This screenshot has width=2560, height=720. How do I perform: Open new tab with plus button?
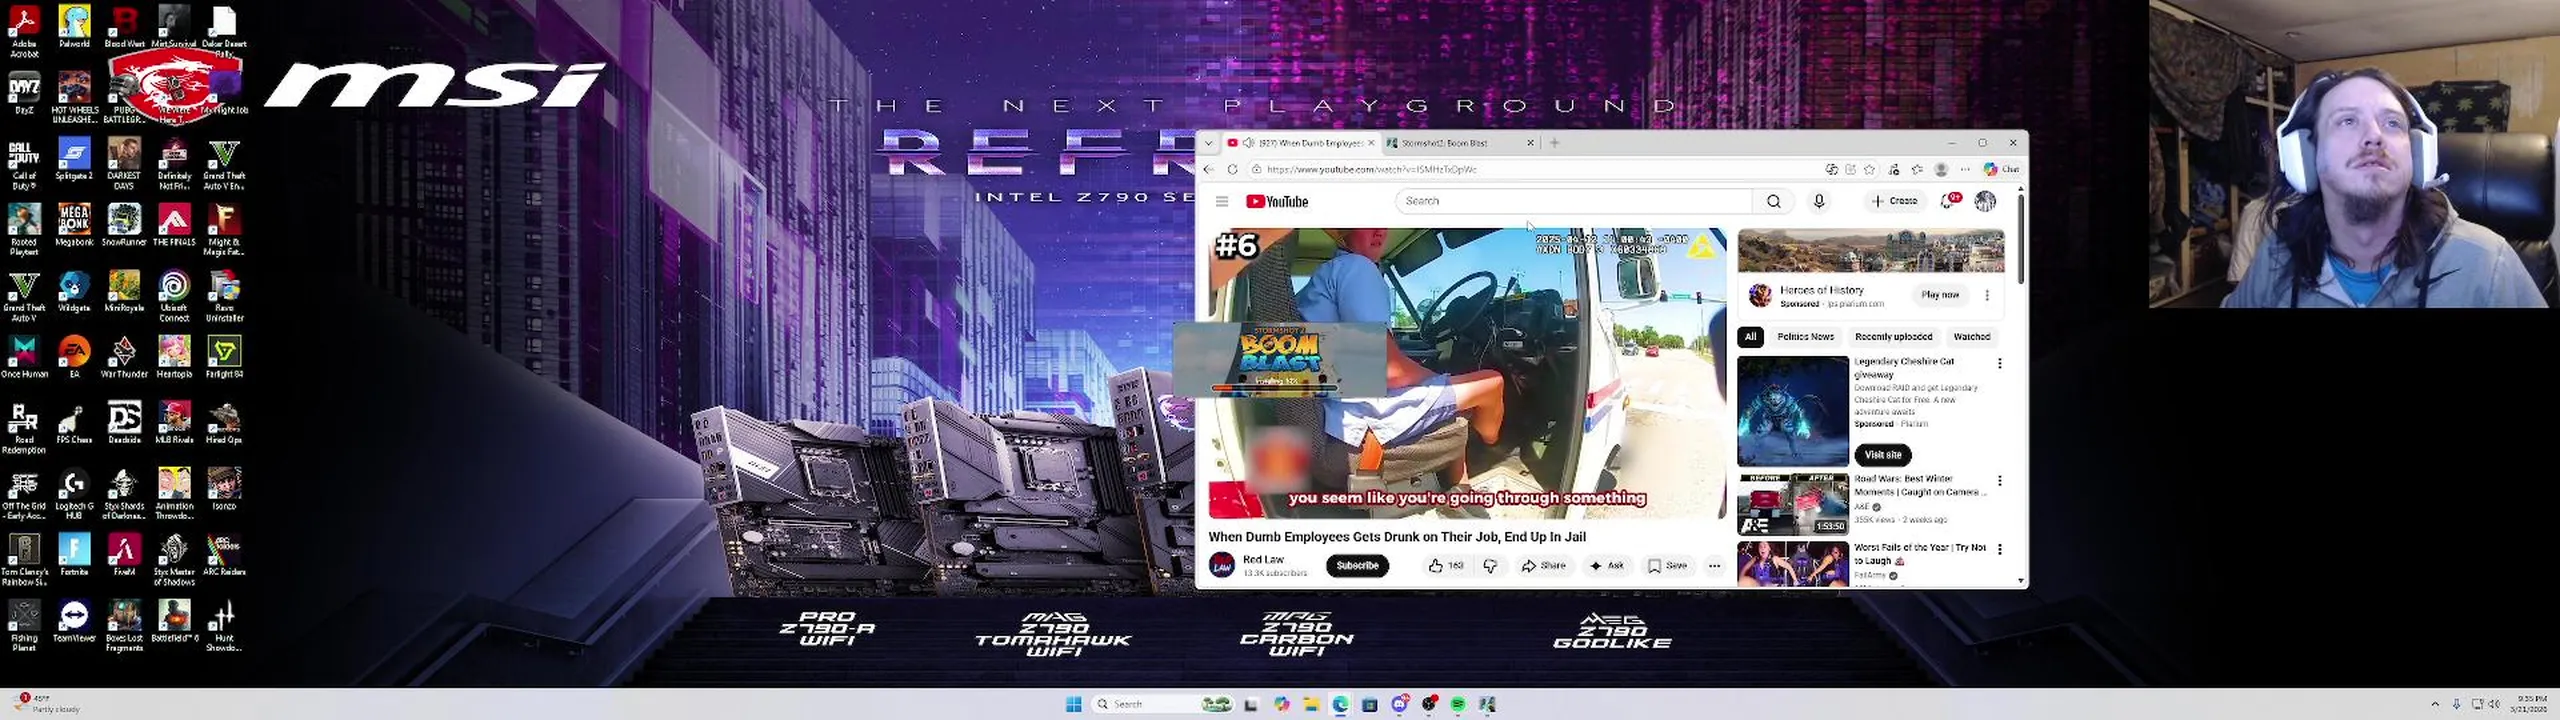[1554, 143]
